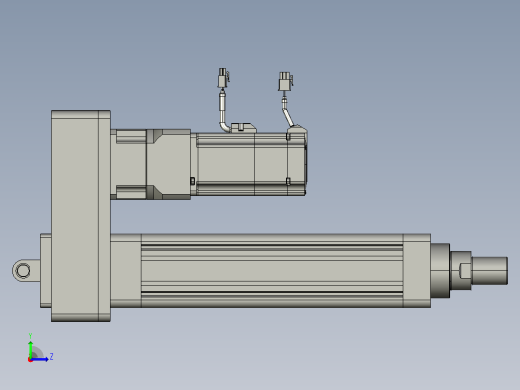The width and height of the screenshot is (520, 390).
Task: Select the right cable connector plug above the motor
Action: (285, 81)
